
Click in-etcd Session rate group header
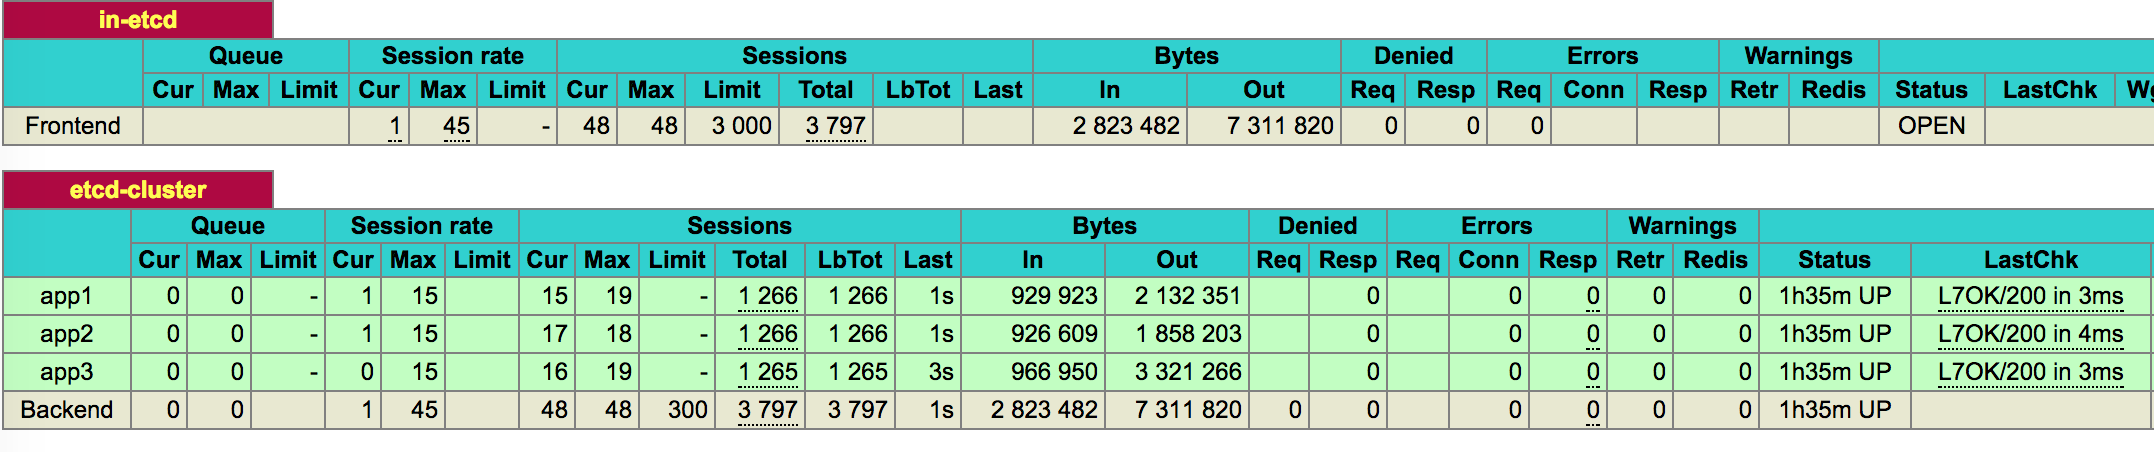[x=452, y=56]
